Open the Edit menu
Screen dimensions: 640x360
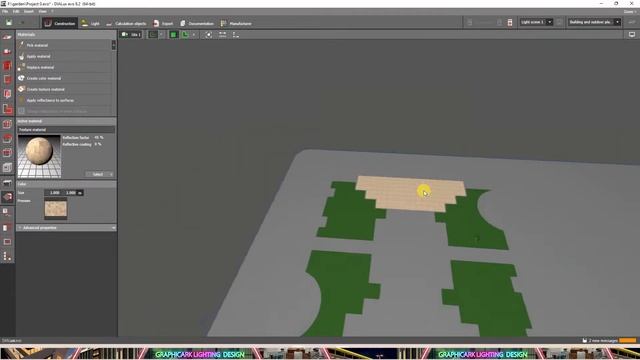[16, 11]
